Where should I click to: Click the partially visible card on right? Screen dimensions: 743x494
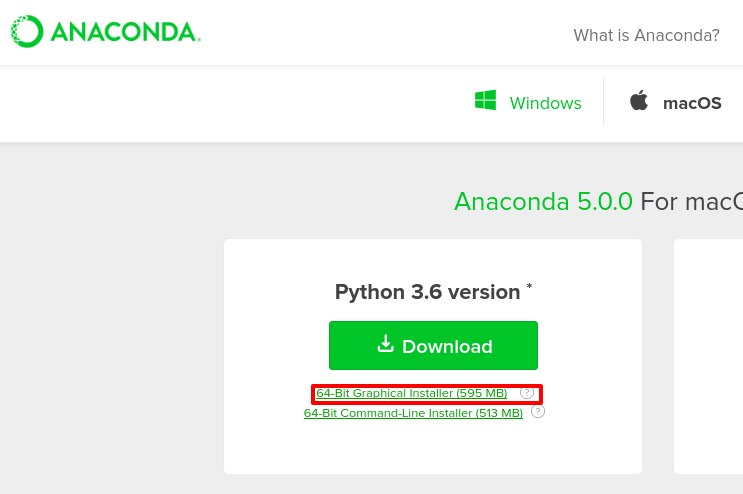[708, 356]
